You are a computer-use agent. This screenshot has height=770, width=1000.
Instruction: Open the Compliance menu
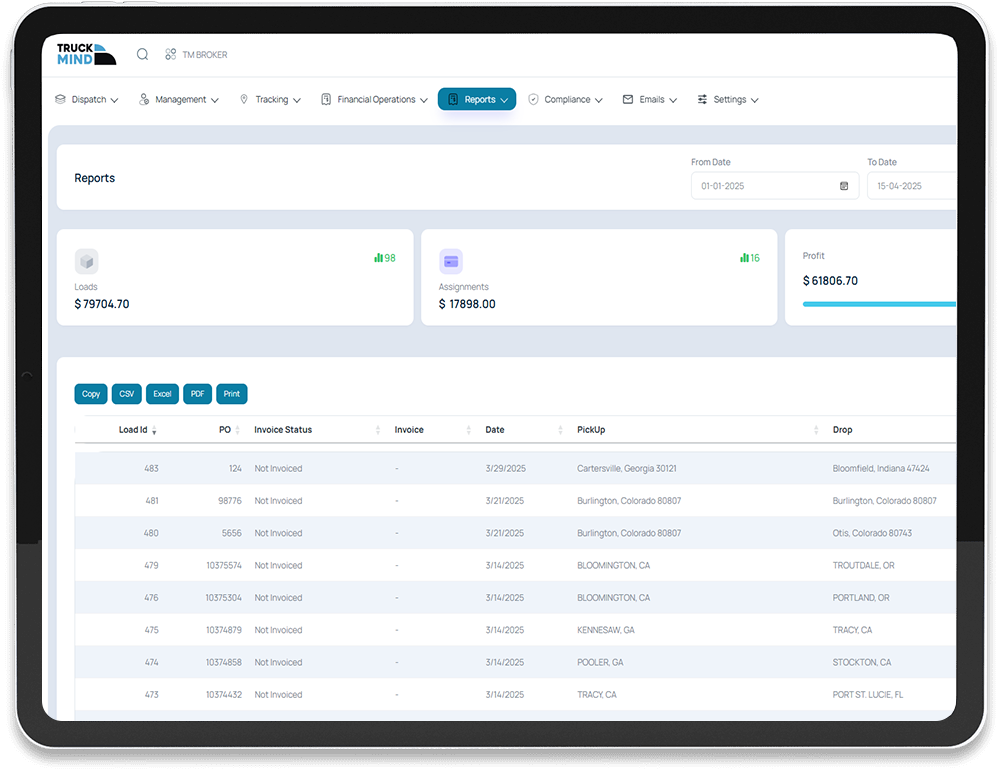(566, 99)
